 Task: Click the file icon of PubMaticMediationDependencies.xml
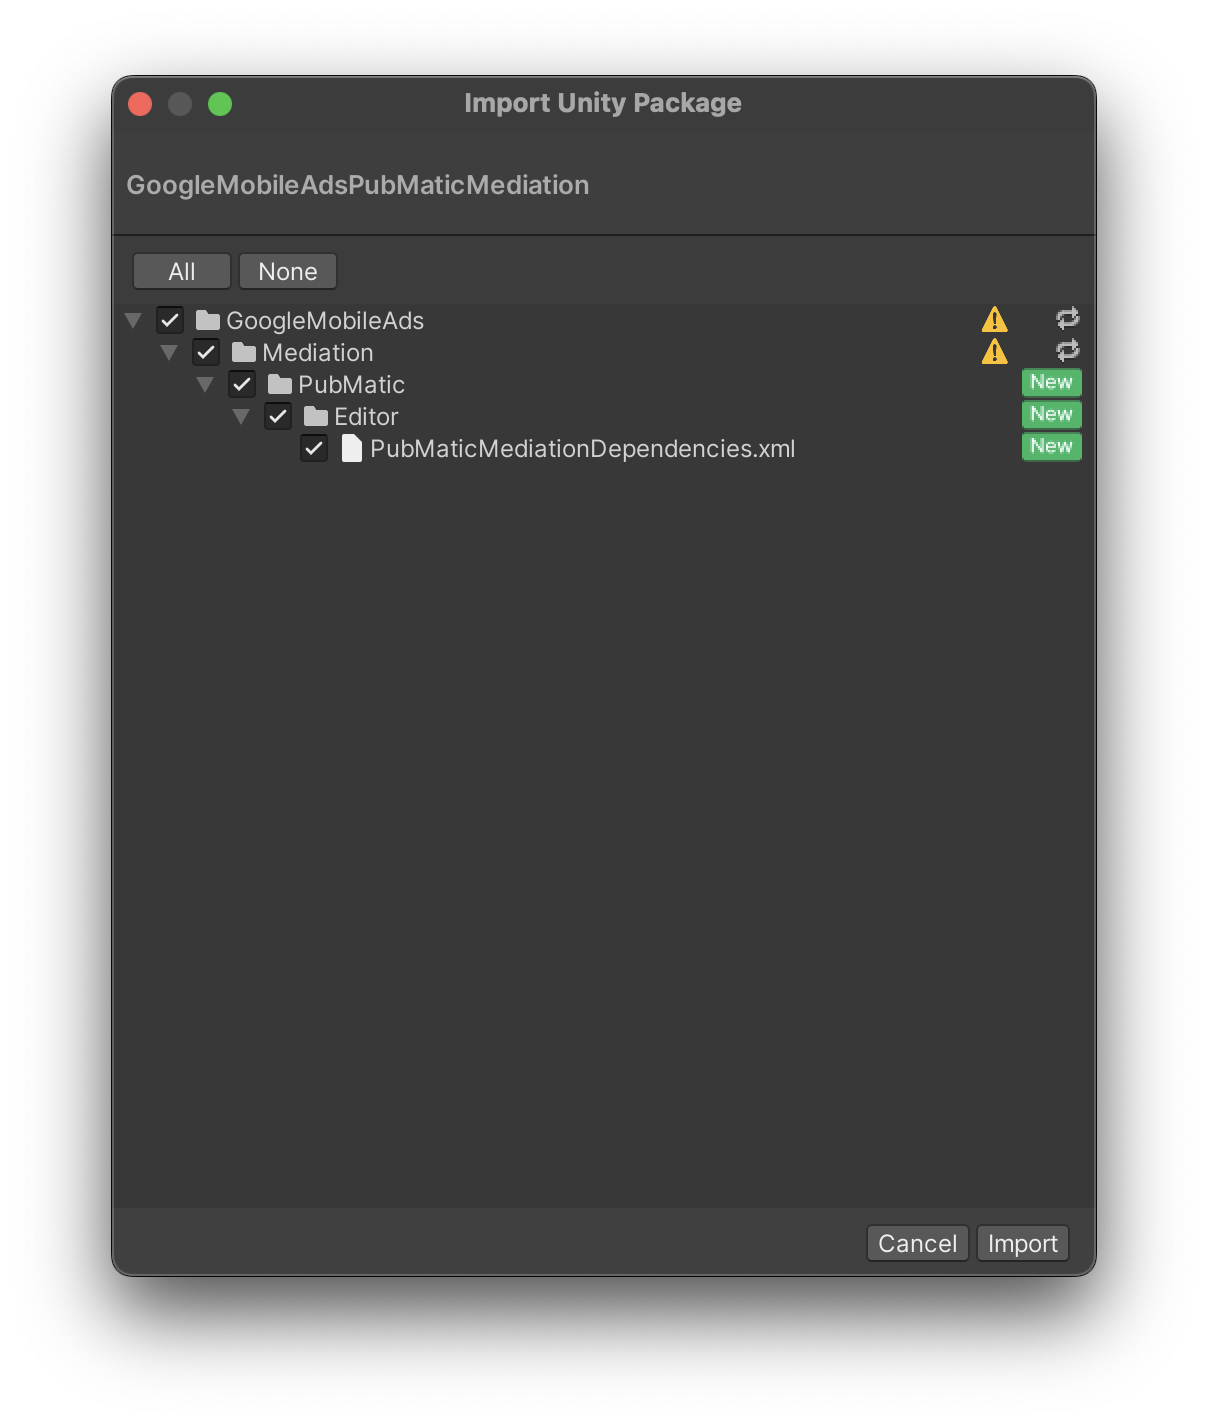tap(352, 448)
